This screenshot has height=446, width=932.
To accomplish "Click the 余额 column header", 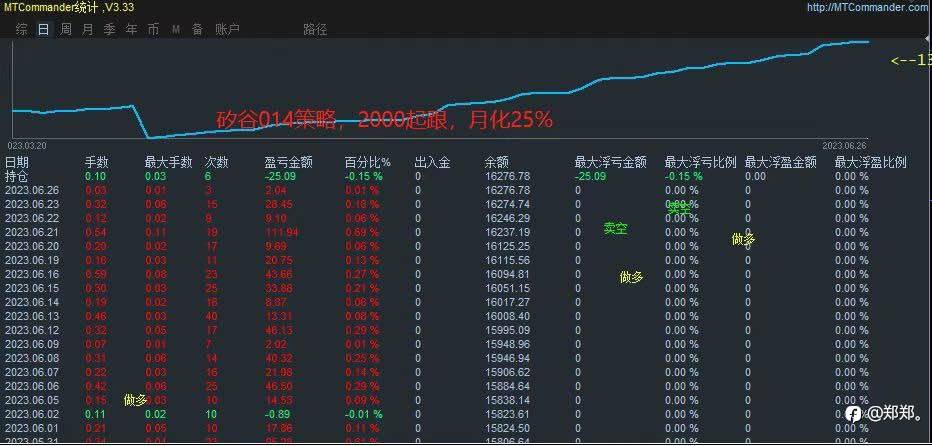I will (x=496, y=162).
